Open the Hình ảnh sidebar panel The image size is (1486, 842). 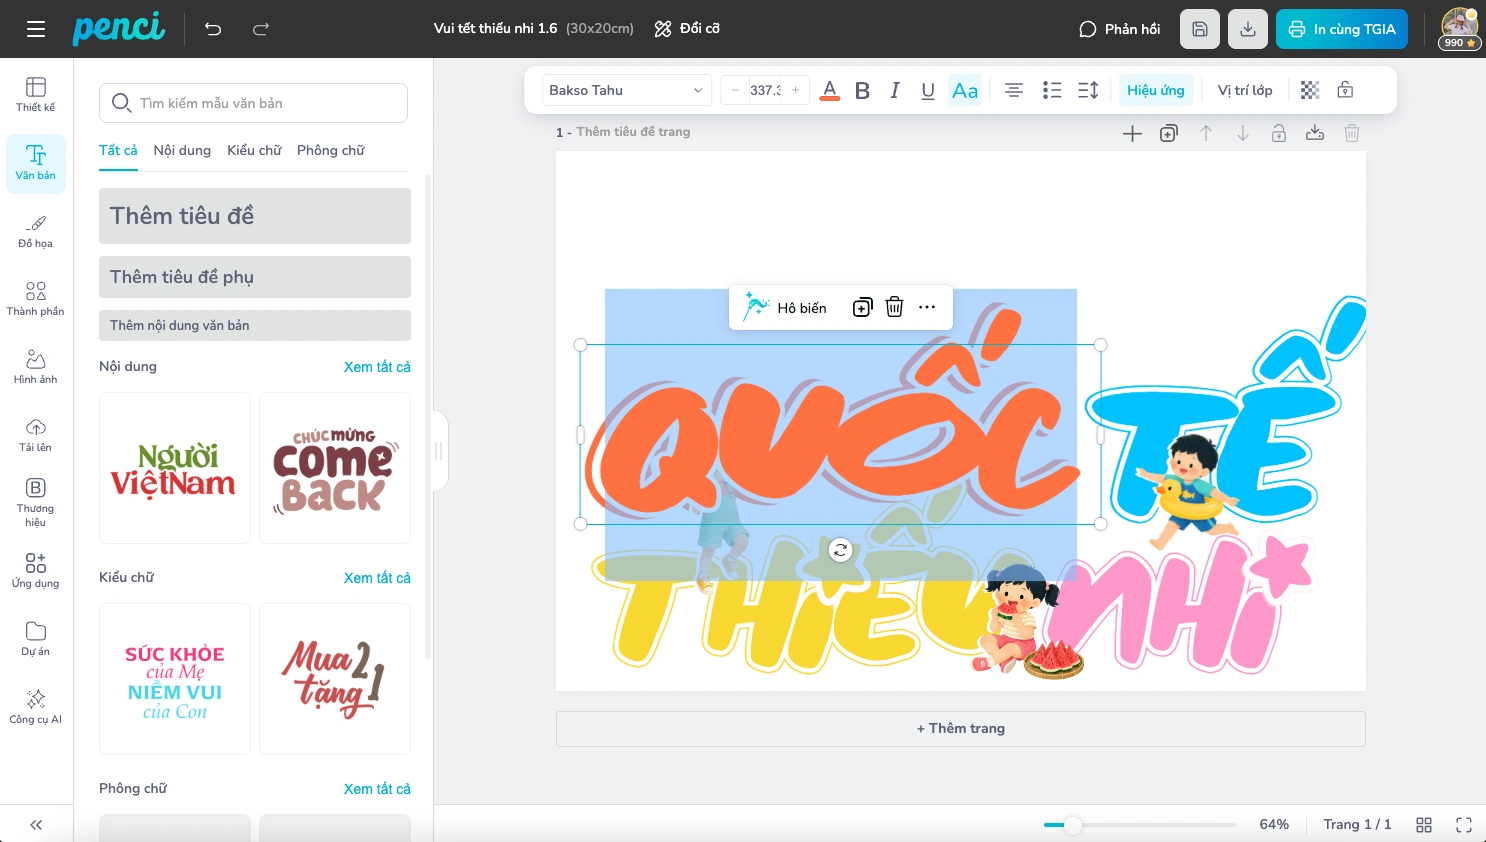tap(36, 367)
